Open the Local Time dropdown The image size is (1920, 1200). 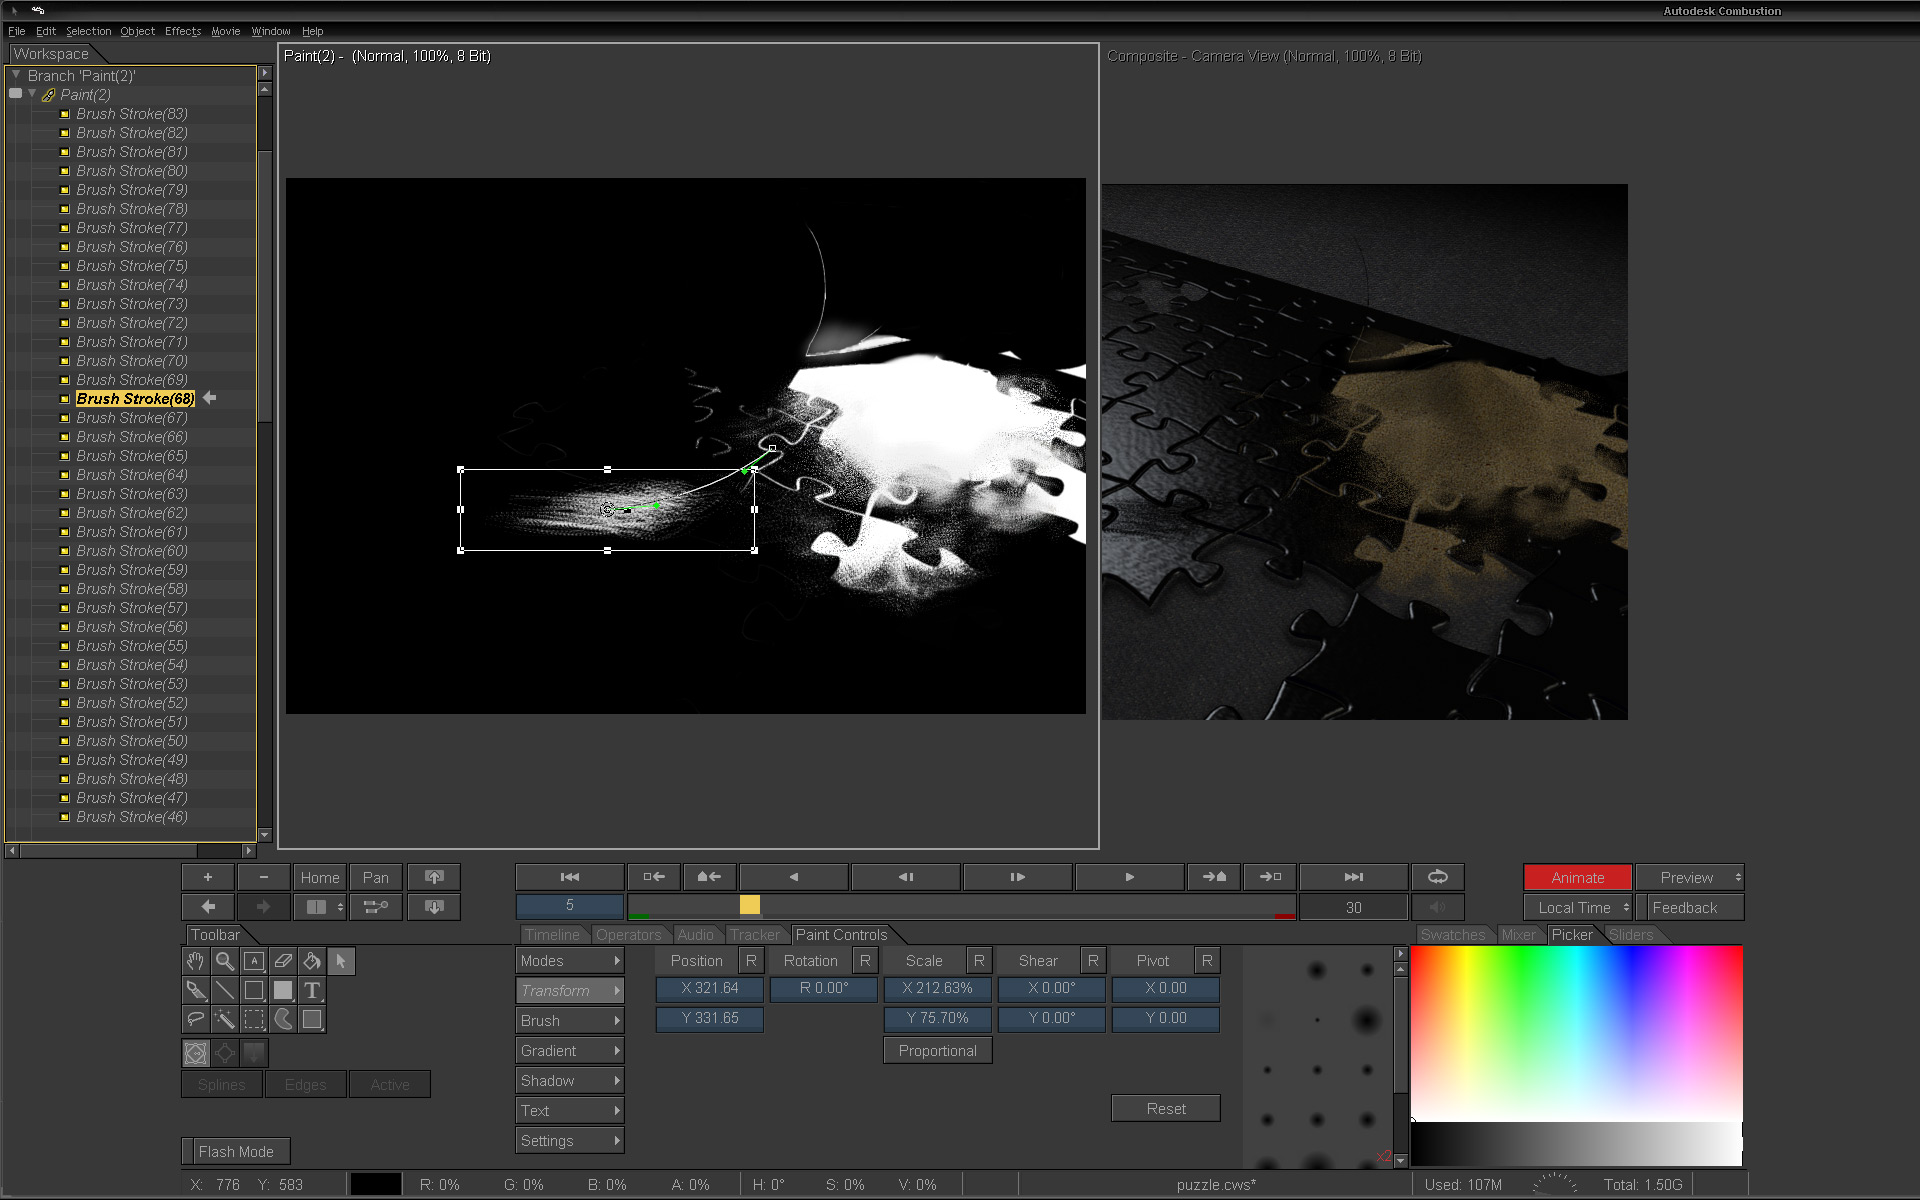(x=1577, y=907)
